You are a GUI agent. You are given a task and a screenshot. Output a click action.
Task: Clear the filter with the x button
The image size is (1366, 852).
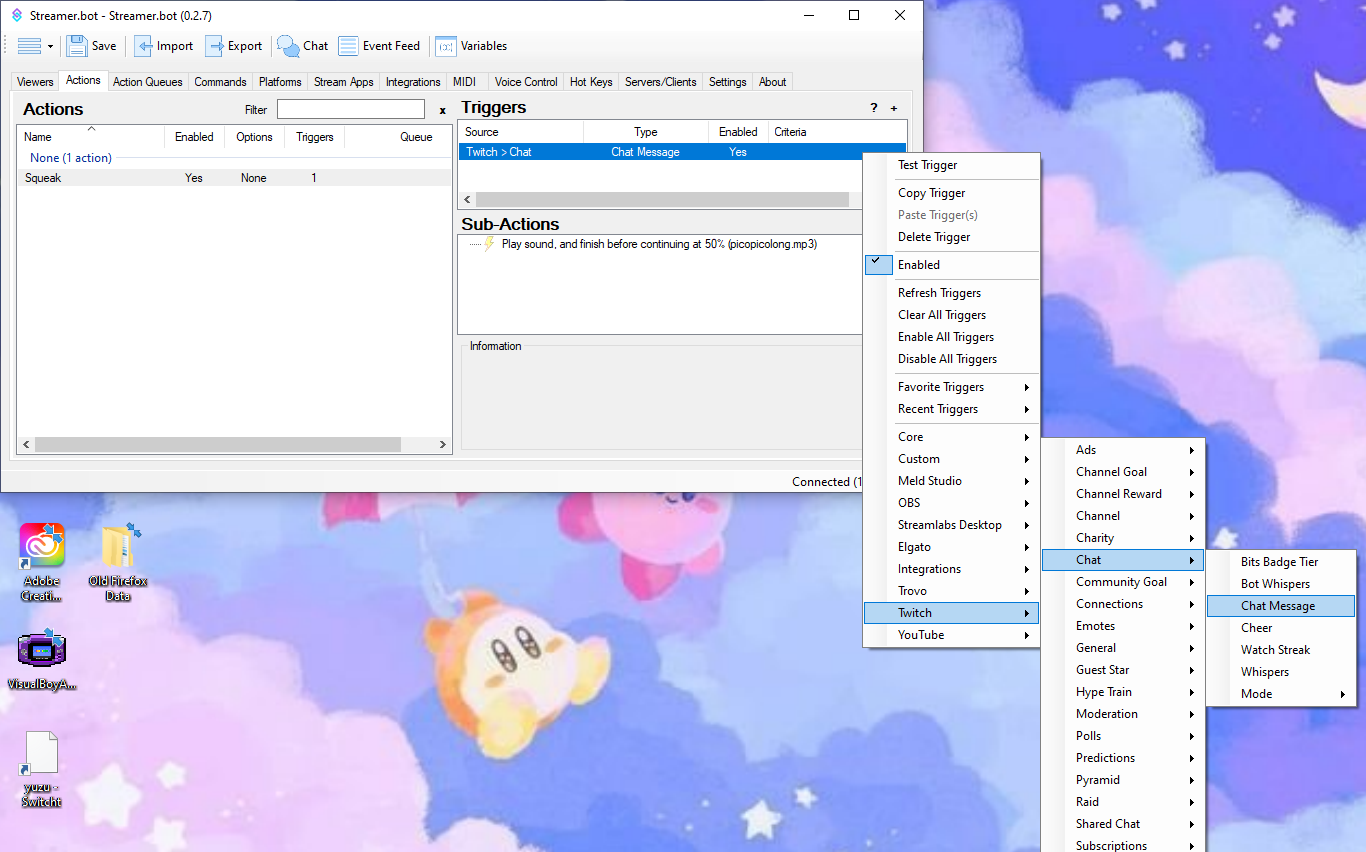pos(443,110)
